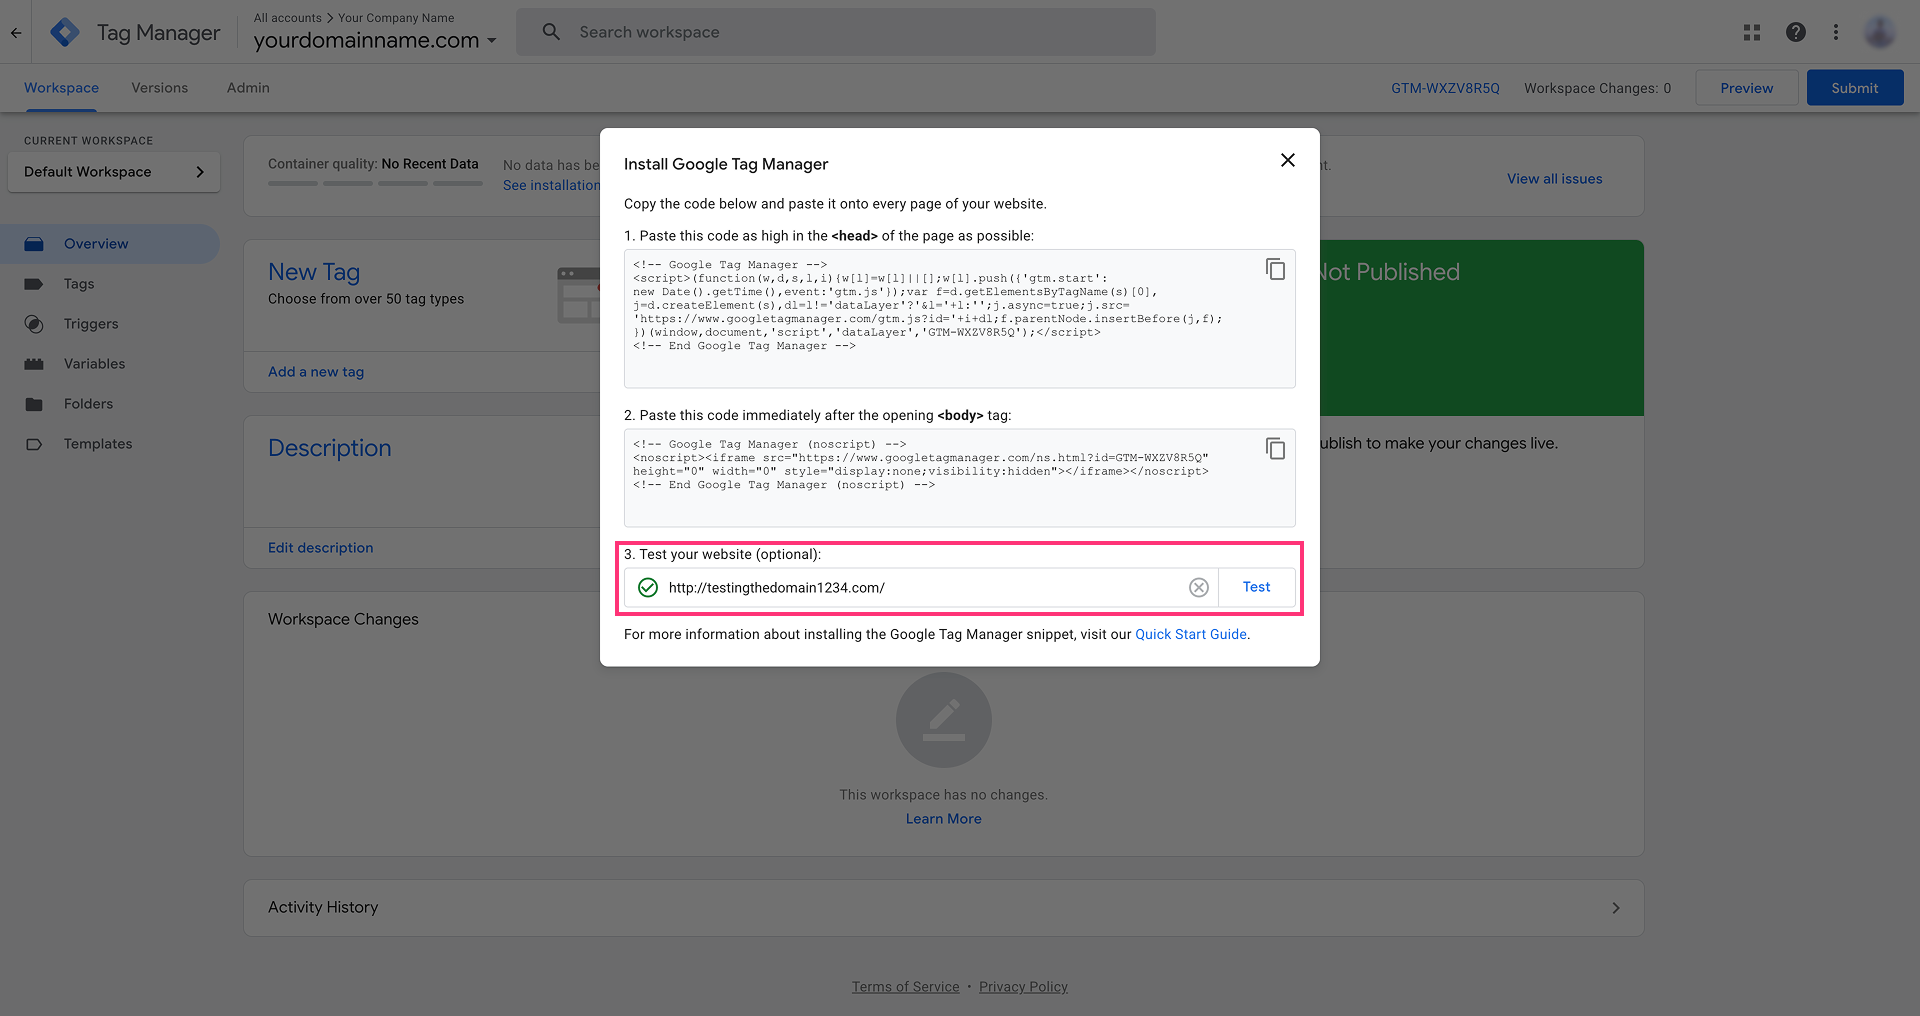Click the green checkmark validation icon
1920x1016 pixels.
(648, 588)
